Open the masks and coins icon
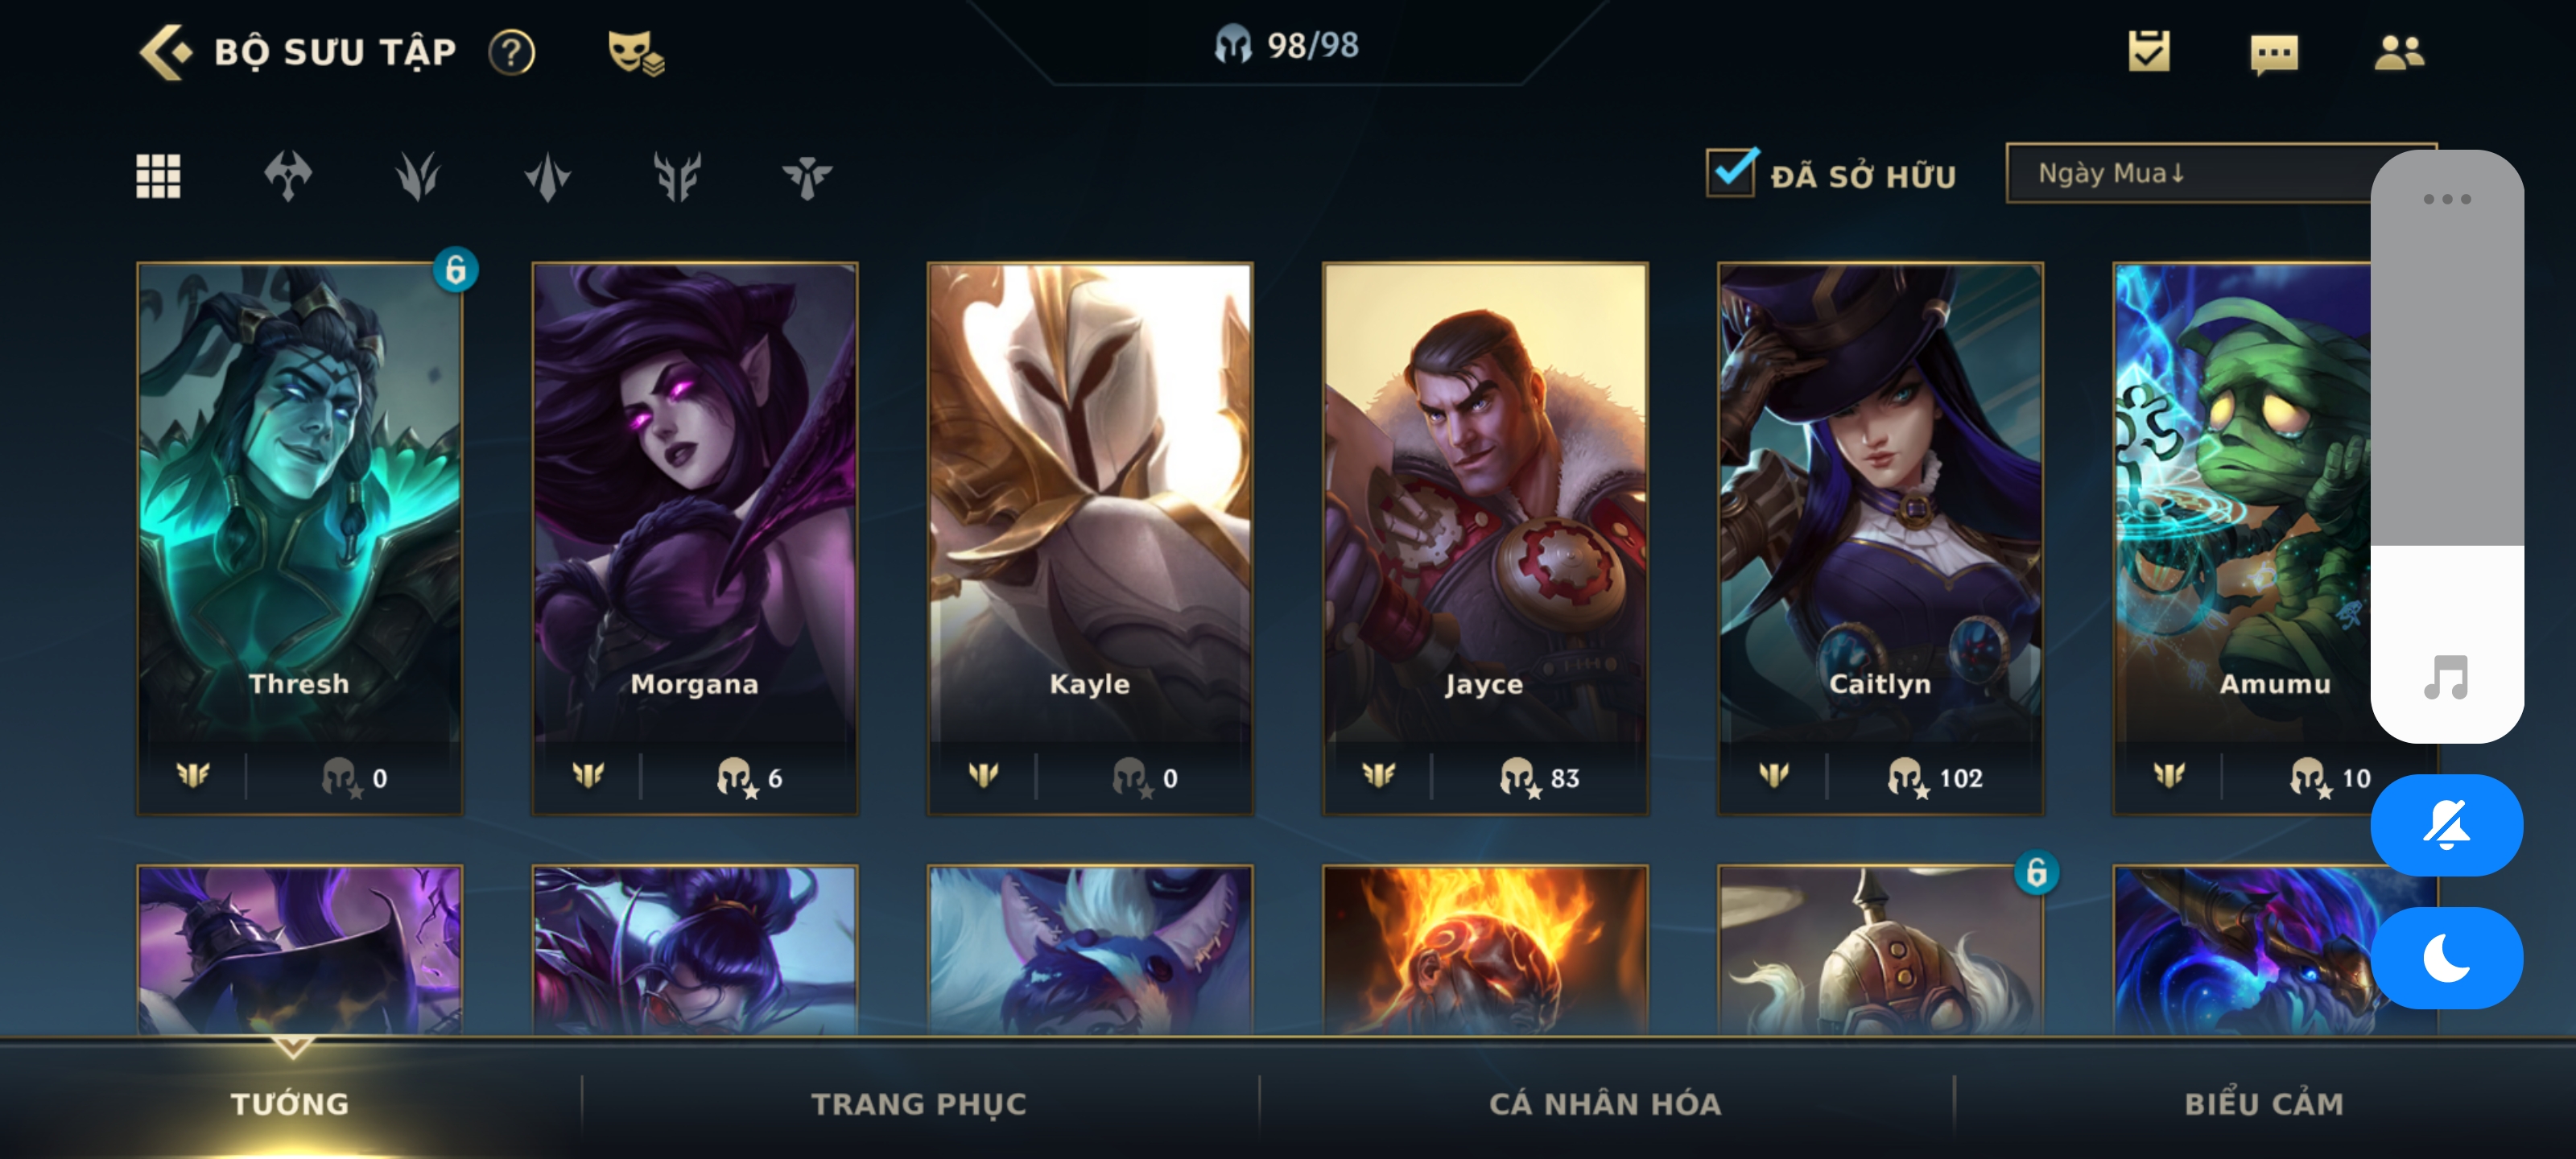Viewport: 2576px width, 1159px height. (x=636, y=52)
